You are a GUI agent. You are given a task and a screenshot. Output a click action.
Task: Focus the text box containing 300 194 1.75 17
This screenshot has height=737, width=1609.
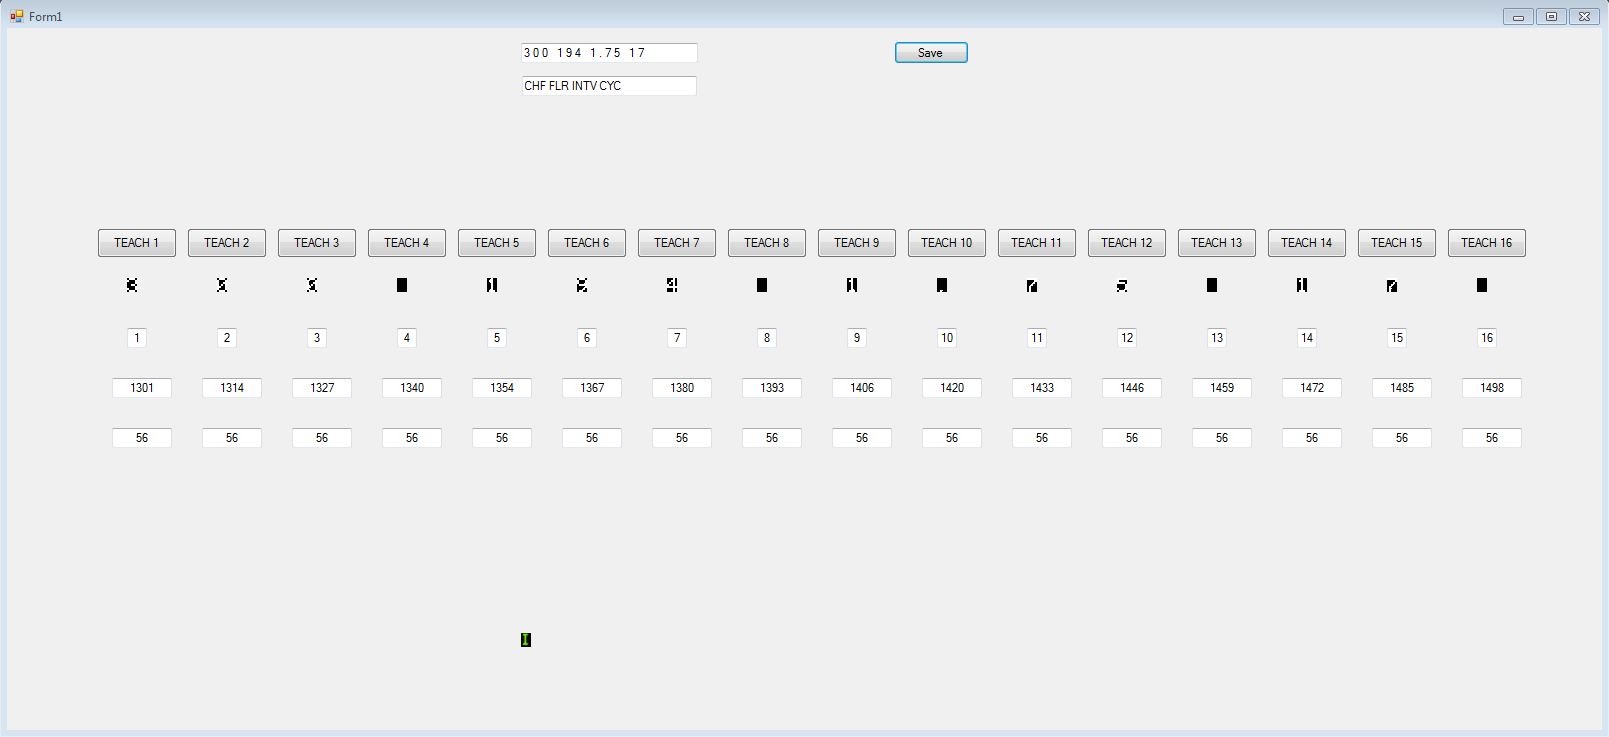609,53
